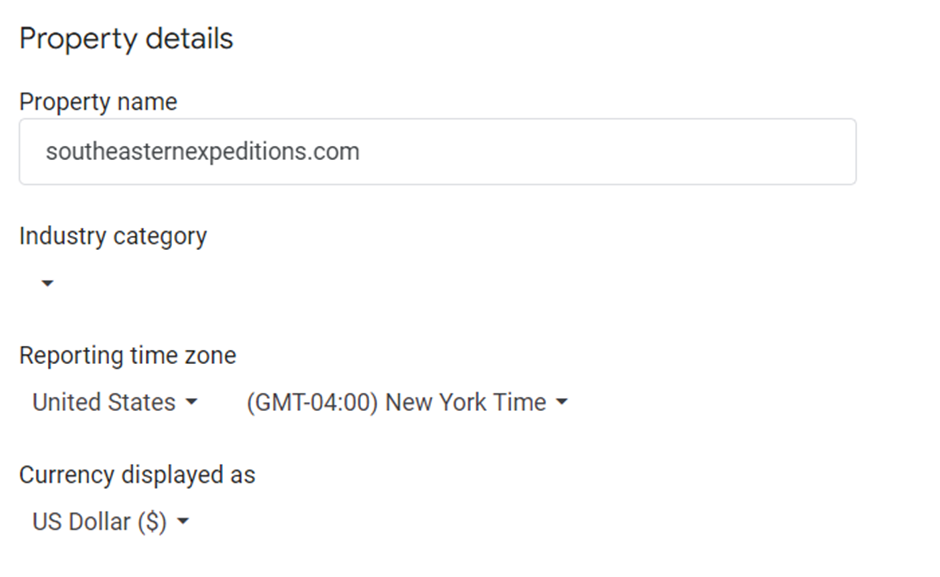Expand the New York Time zone dropdown

(x=406, y=403)
